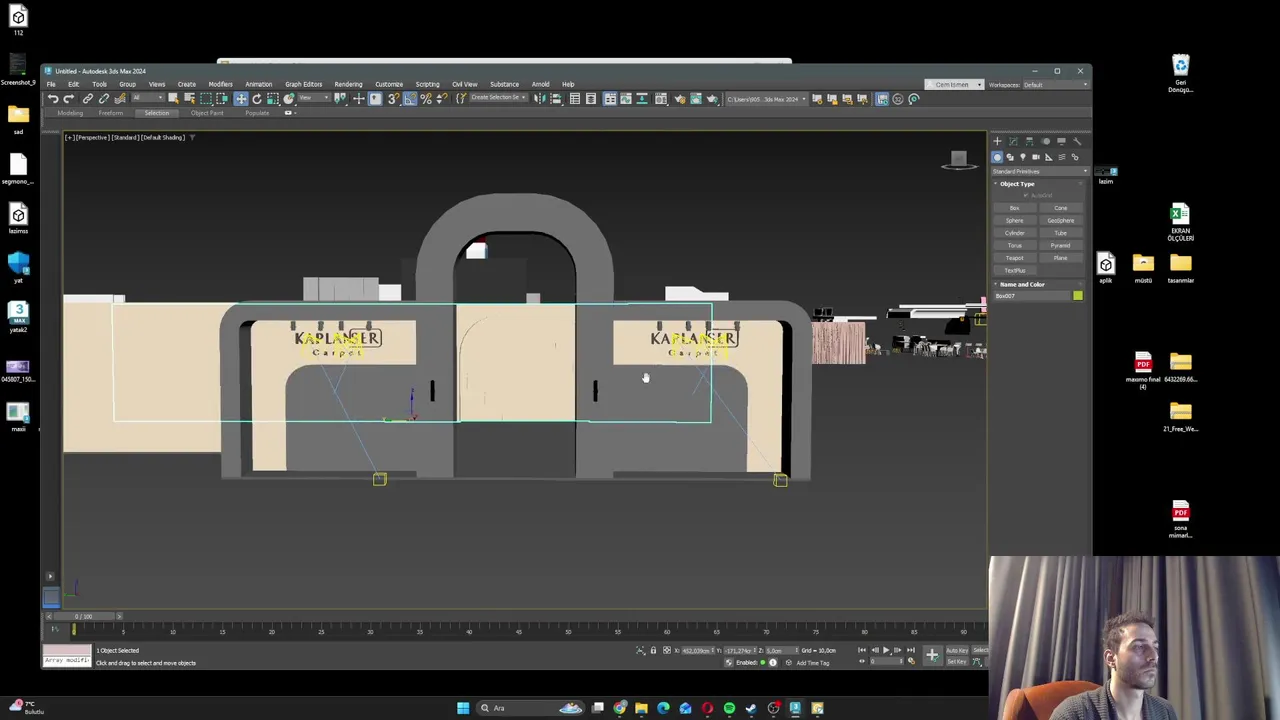1280x720 pixels.
Task: Select the Shapes category icon
Action: coord(1010,157)
